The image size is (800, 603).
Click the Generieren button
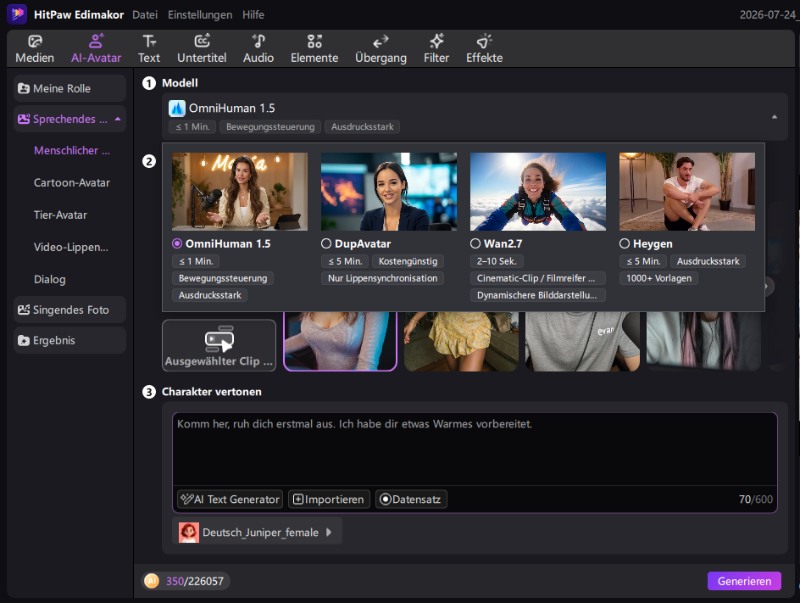744,581
